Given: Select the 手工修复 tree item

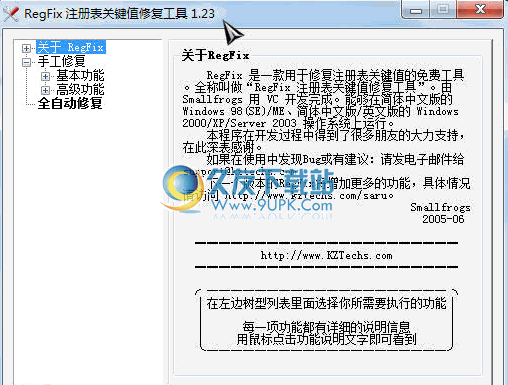Looking at the screenshot, I should 62,61.
